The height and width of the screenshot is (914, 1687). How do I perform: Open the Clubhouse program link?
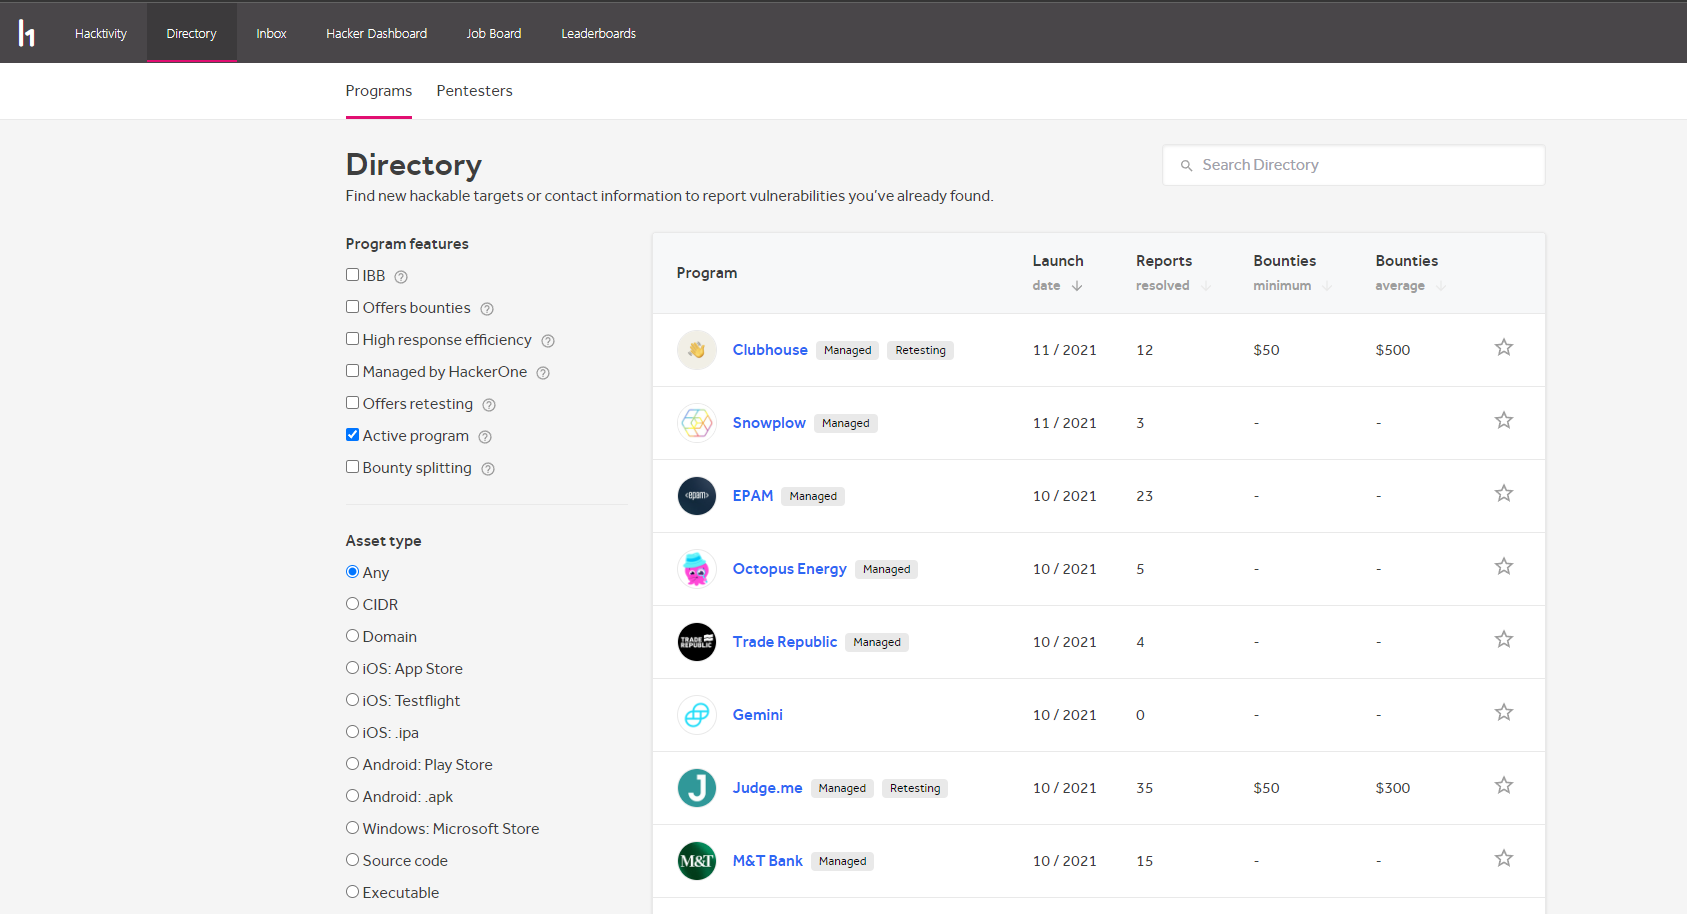[770, 350]
